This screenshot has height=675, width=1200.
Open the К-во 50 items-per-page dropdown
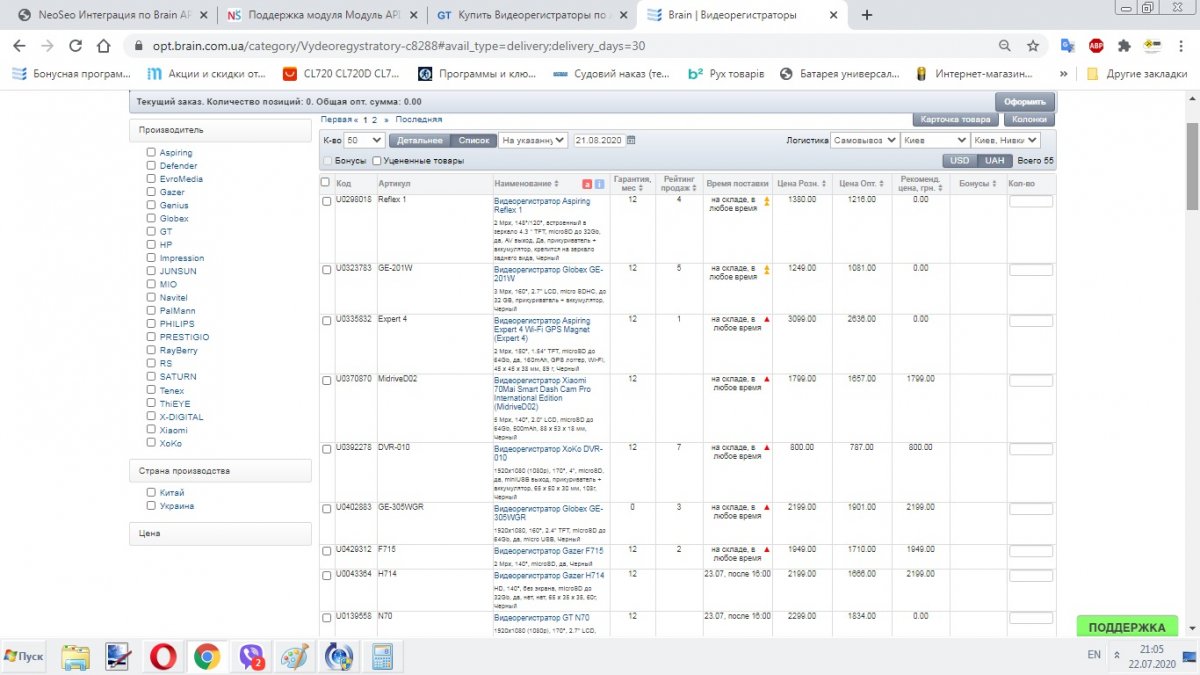(364, 140)
